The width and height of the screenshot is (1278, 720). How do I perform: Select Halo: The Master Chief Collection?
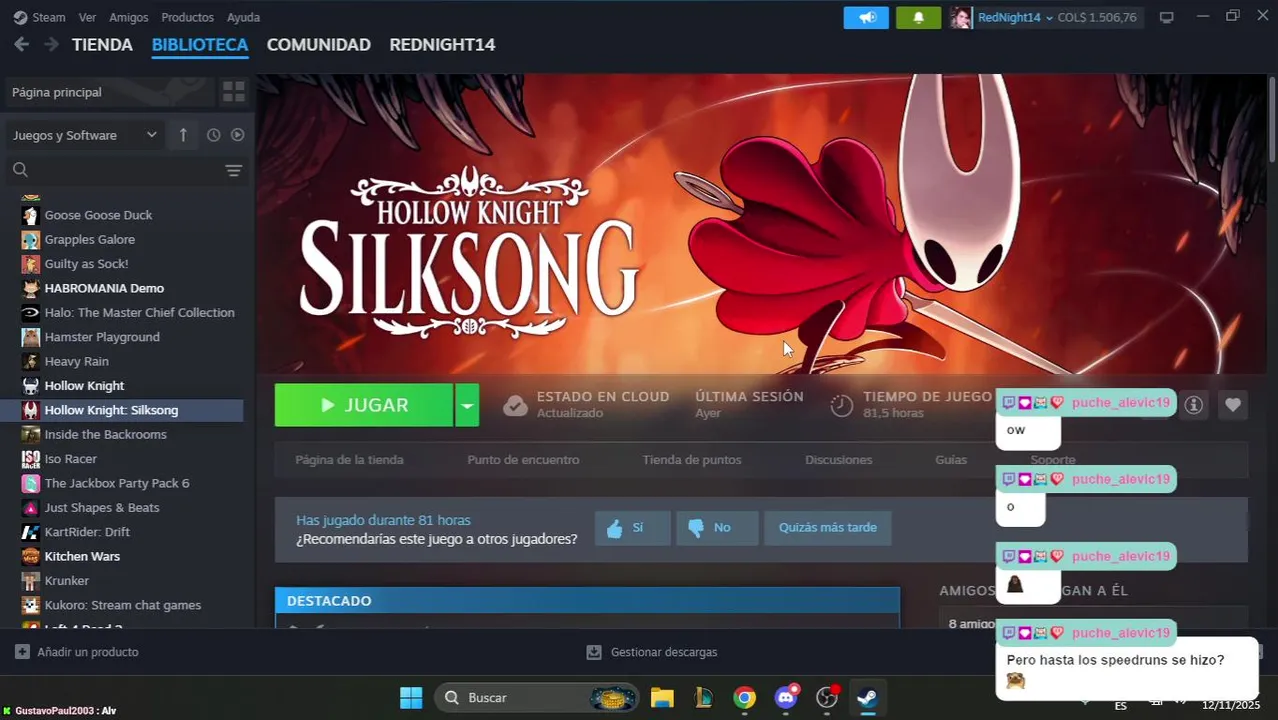(139, 313)
